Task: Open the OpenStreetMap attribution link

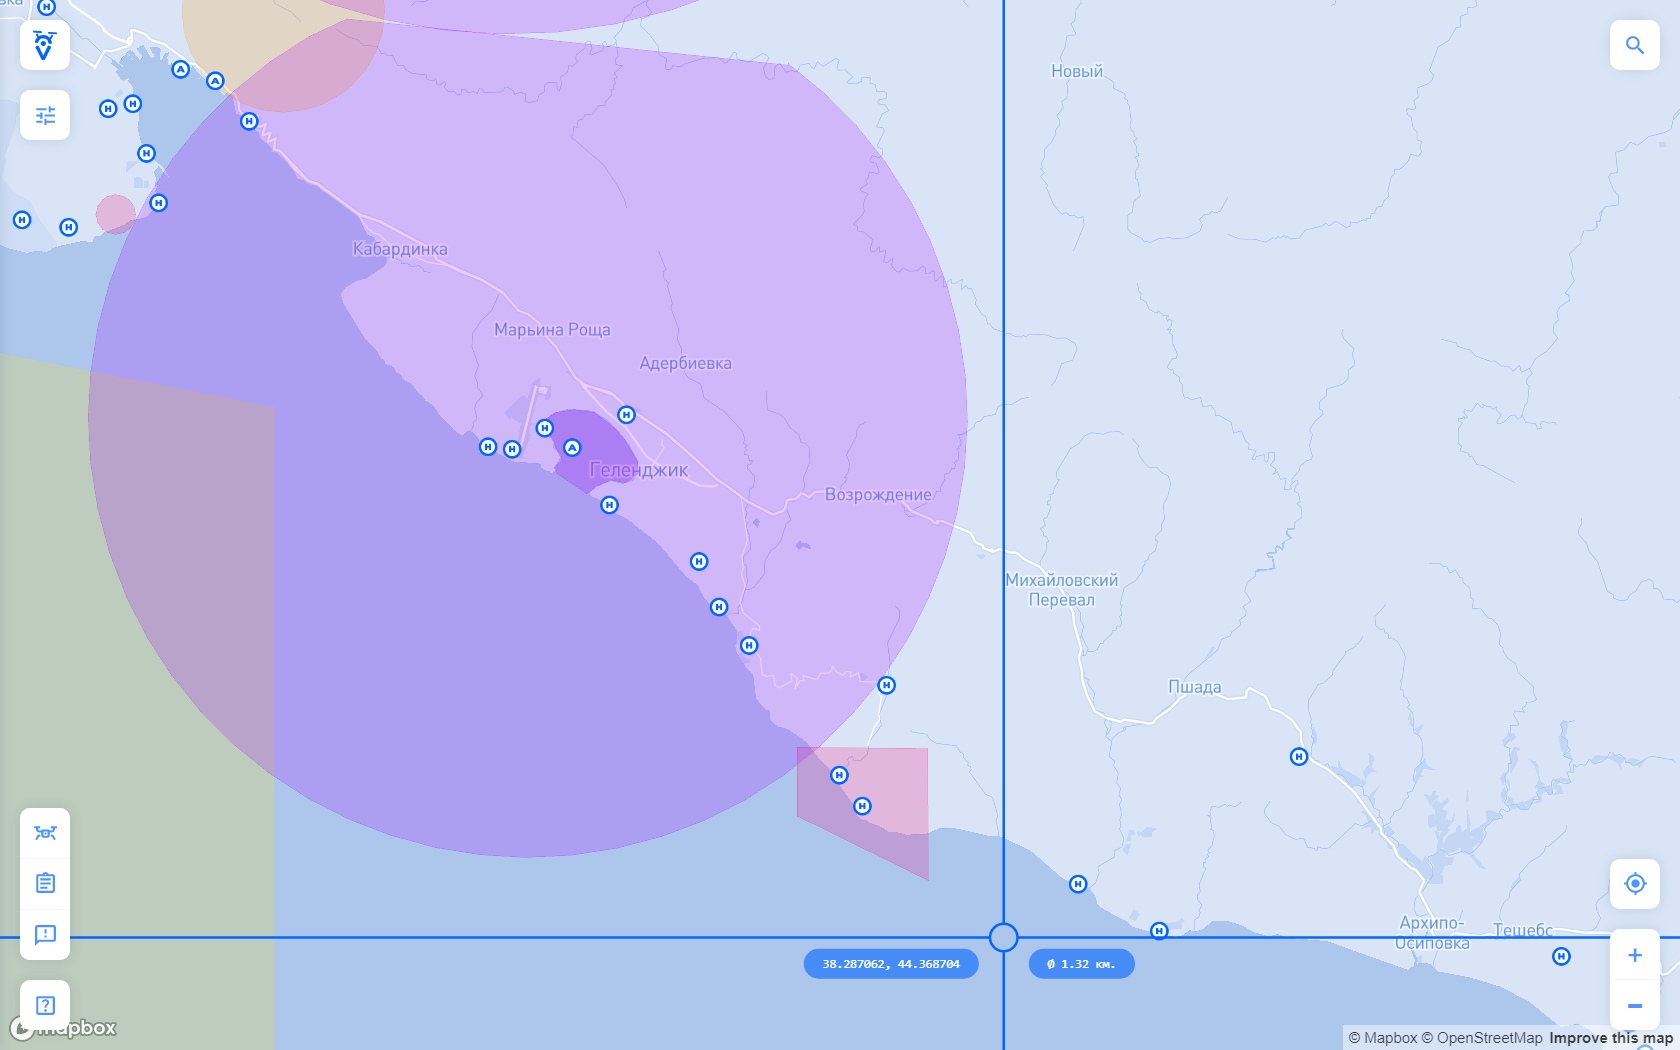Action: (1482, 1038)
